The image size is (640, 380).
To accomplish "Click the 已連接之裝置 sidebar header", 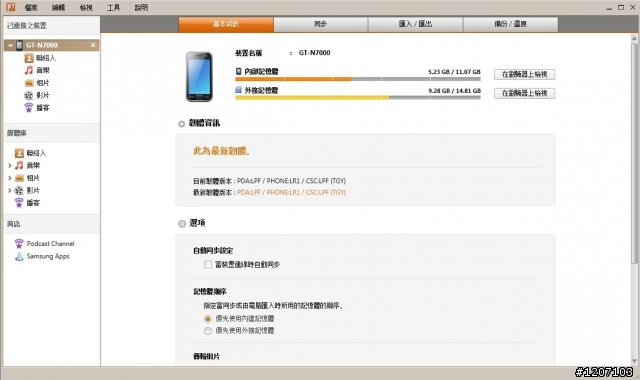I will pos(51,25).
